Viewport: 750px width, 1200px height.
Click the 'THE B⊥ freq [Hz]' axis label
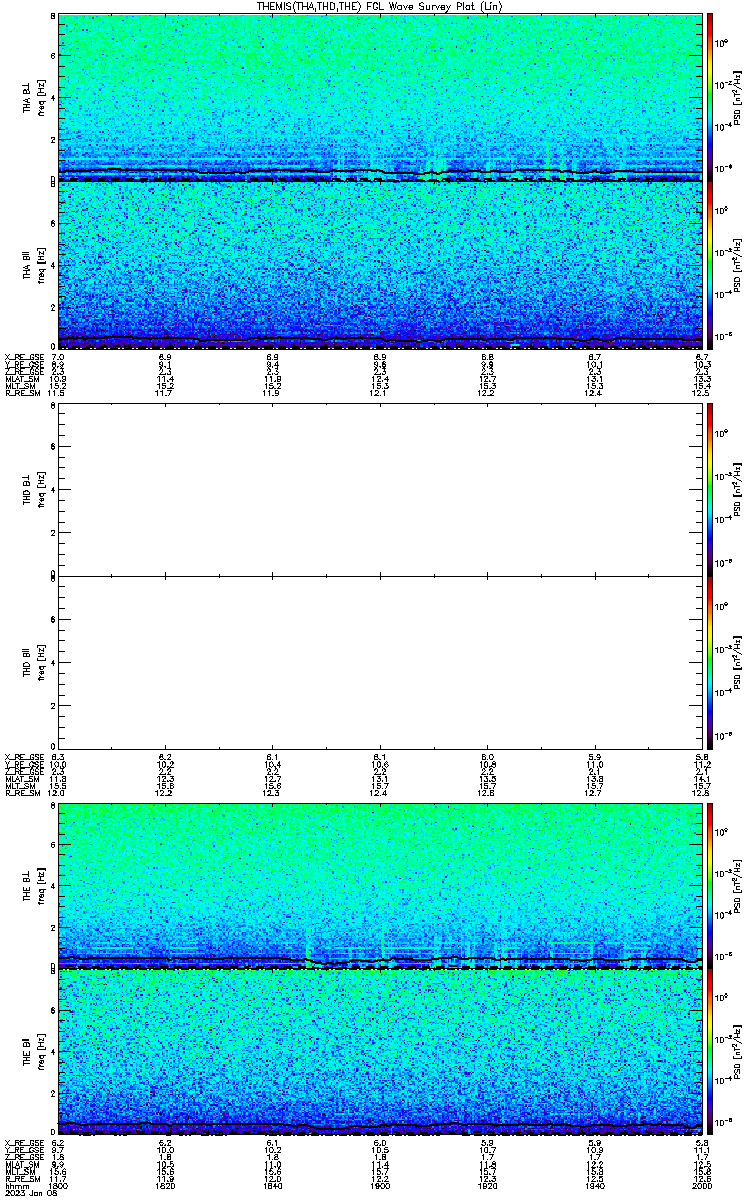point(33,885)
